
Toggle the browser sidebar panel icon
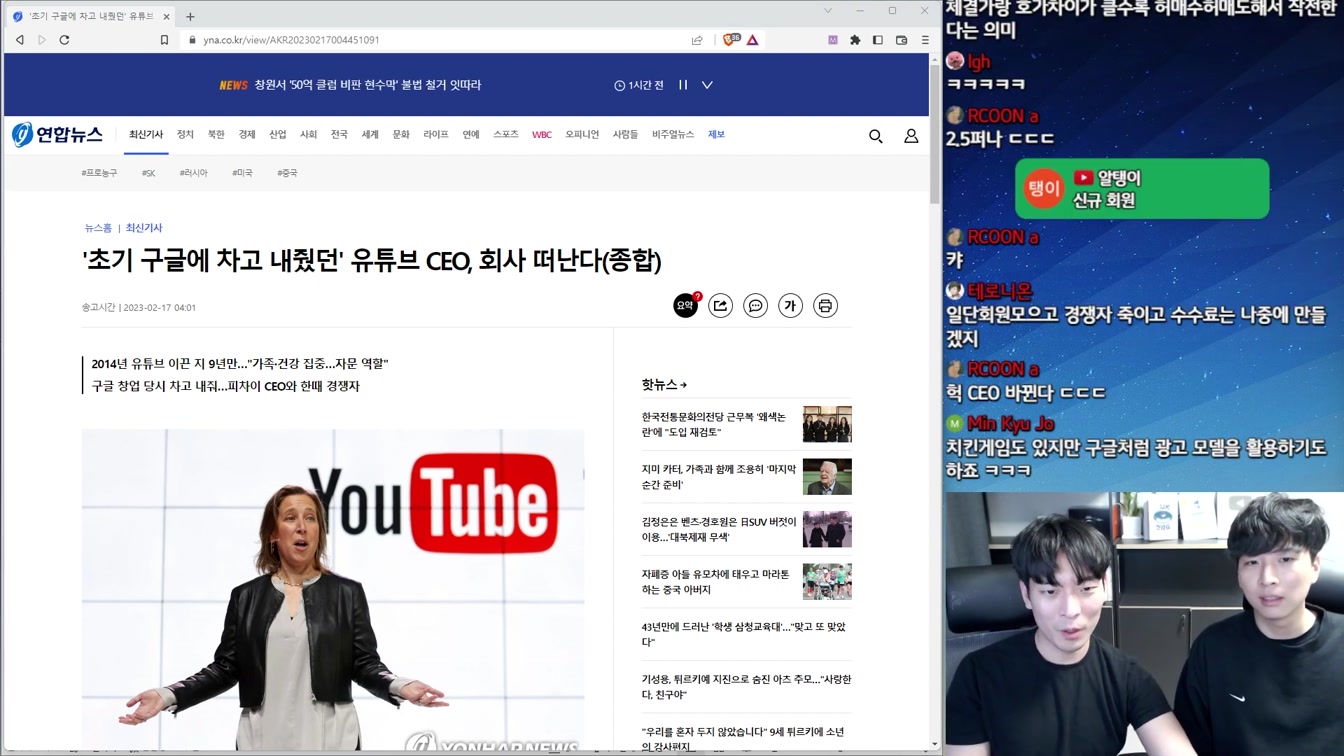(x=878, y=40)
